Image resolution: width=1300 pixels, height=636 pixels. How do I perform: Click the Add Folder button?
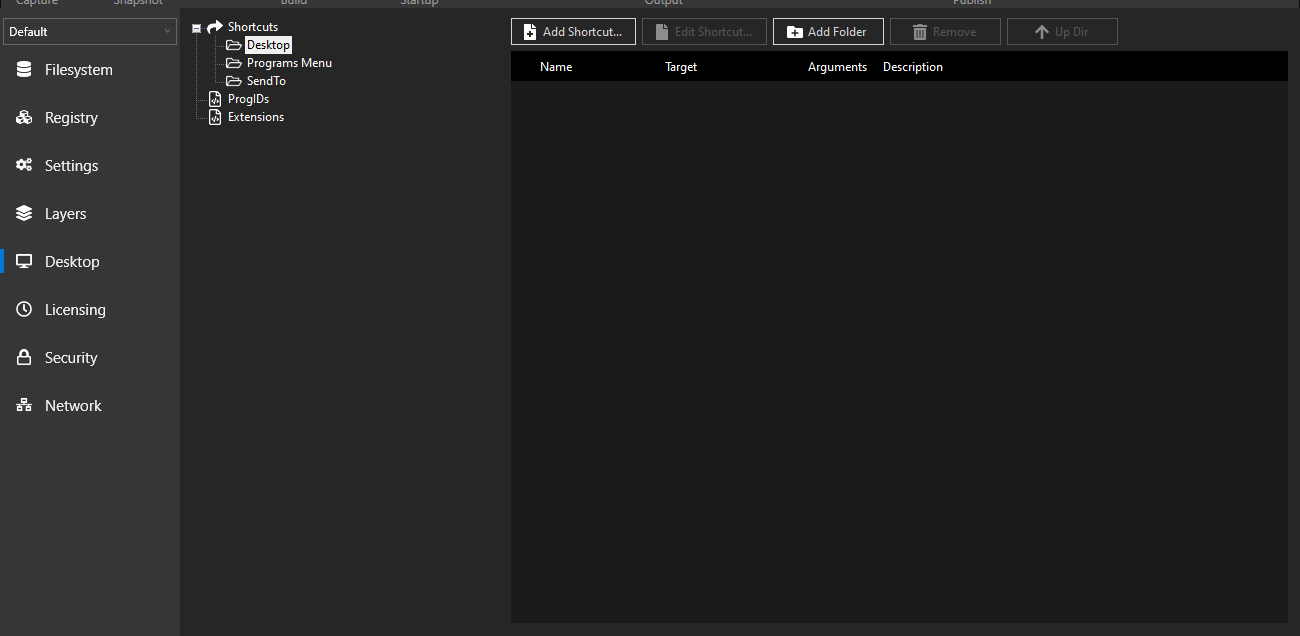click(x=828, y=31)
